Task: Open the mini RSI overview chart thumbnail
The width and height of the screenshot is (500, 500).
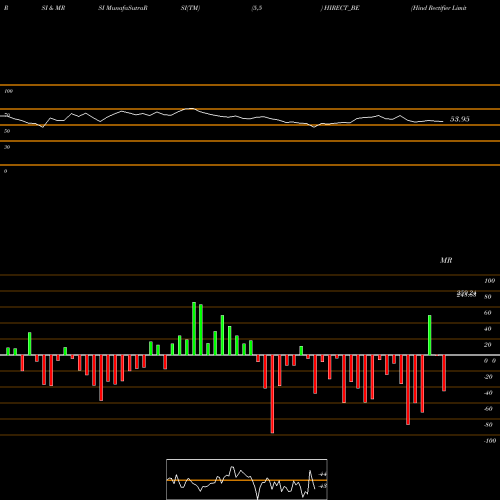Action: tap(247, 479)
